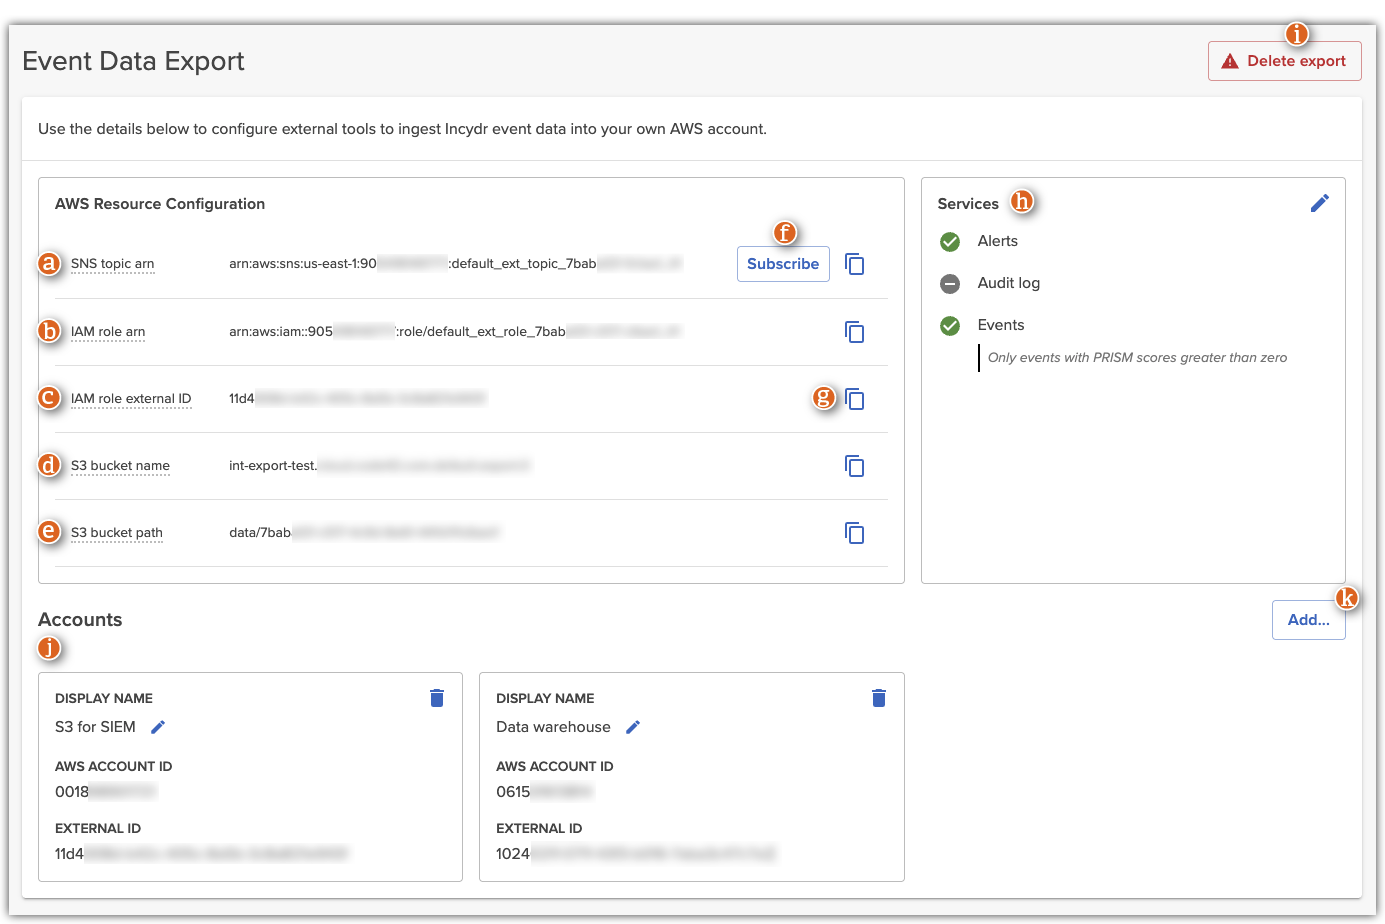Toggle the Alerts service status checkmark
The width and height of the screenshot is (1385, 924).
click(949, 241)
